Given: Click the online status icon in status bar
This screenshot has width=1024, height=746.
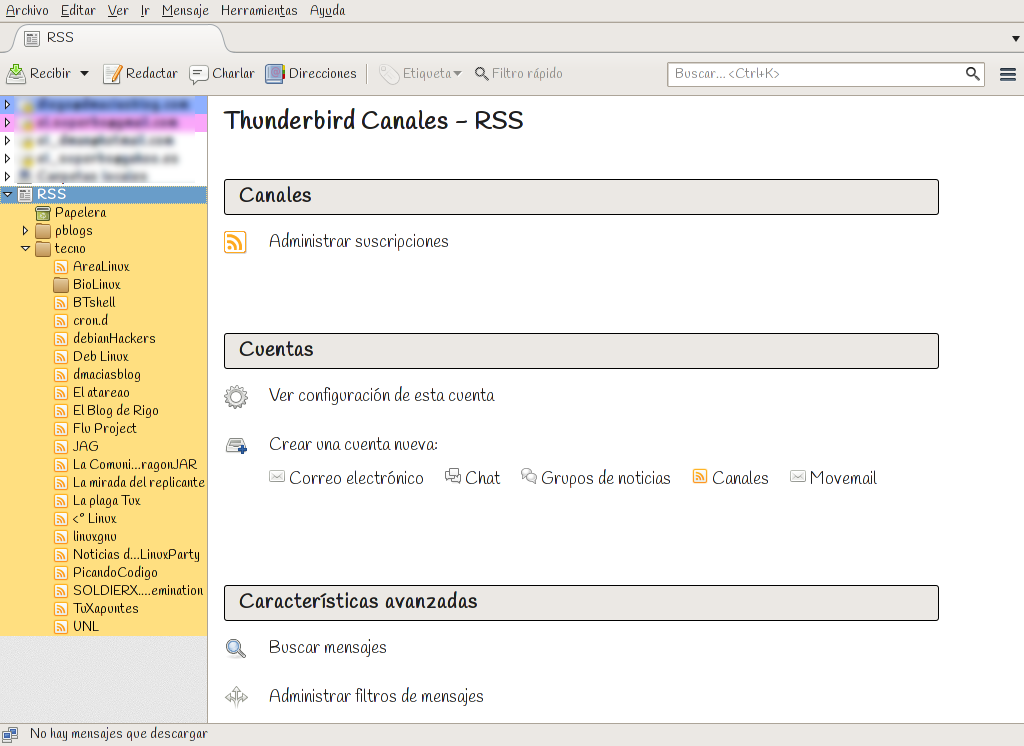Looking at the screenshot, I should (10, 734).
